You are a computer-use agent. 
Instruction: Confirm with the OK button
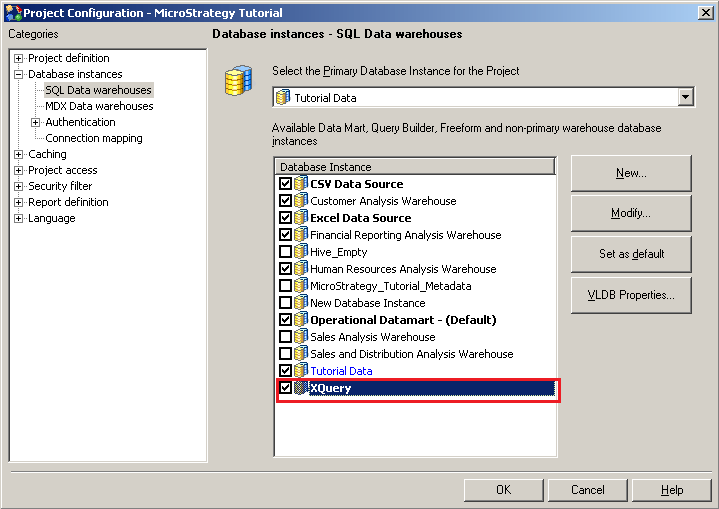(503, 490)
